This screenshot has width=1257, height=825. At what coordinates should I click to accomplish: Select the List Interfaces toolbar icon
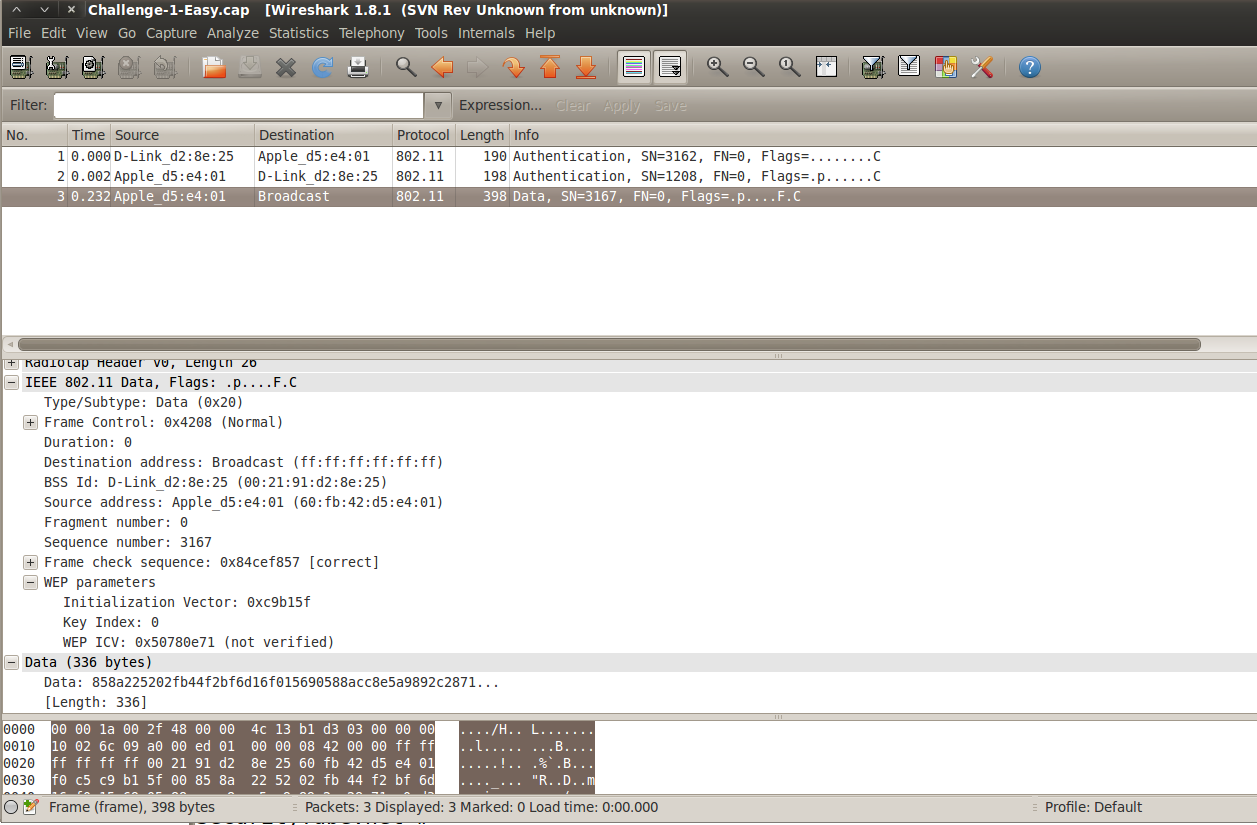[x=21, y=67]
